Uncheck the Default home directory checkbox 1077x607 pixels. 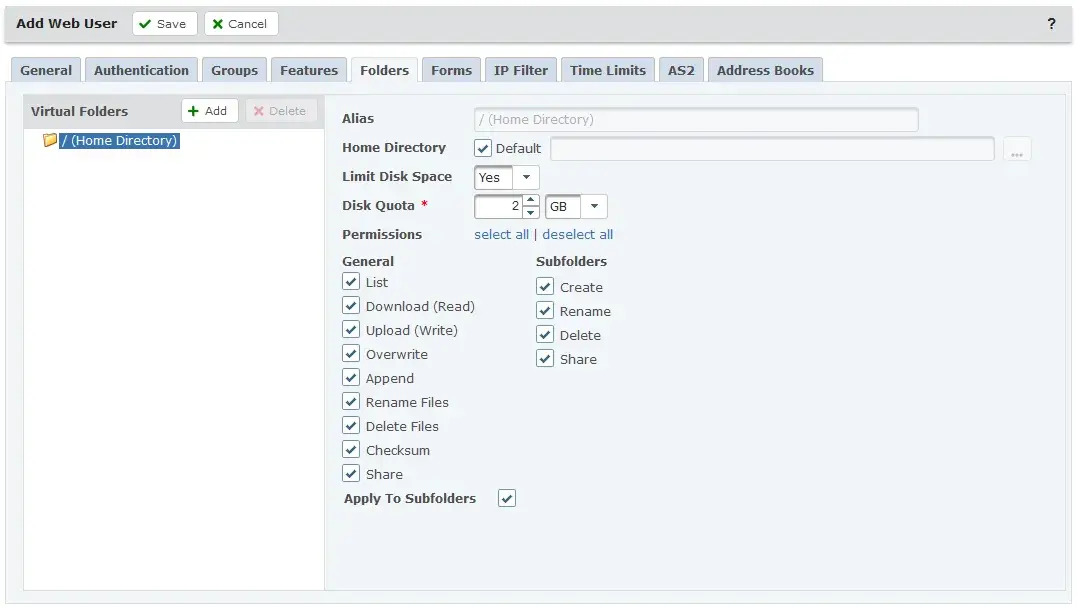coord(483,148)
